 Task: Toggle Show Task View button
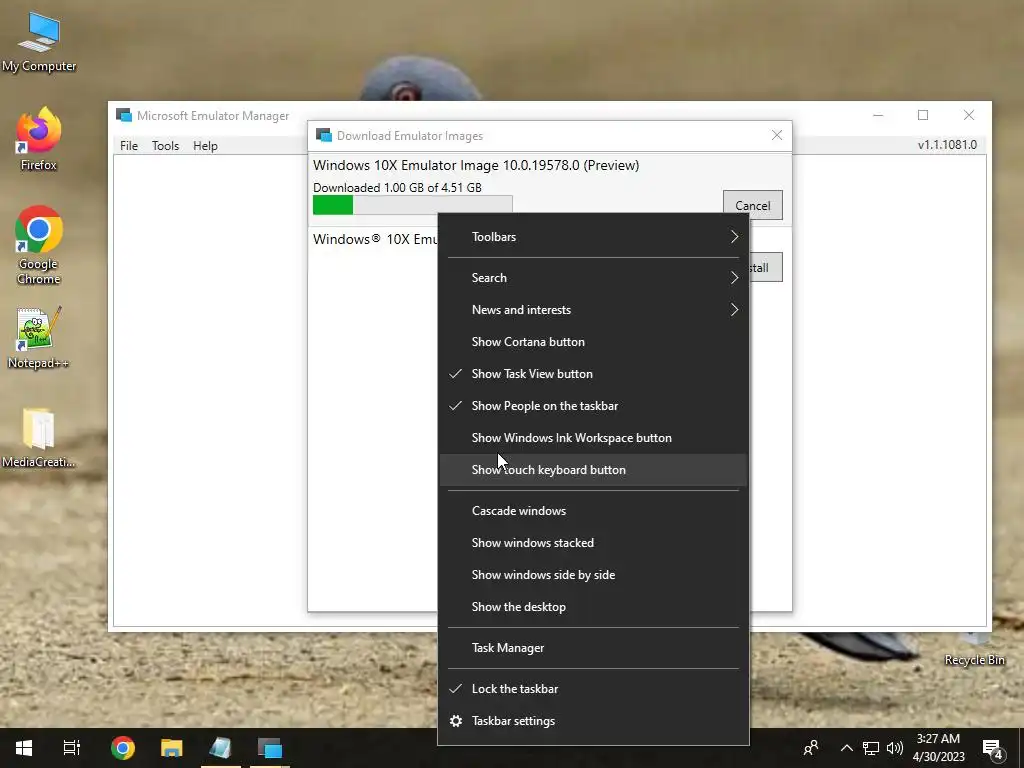click(593, 374)
